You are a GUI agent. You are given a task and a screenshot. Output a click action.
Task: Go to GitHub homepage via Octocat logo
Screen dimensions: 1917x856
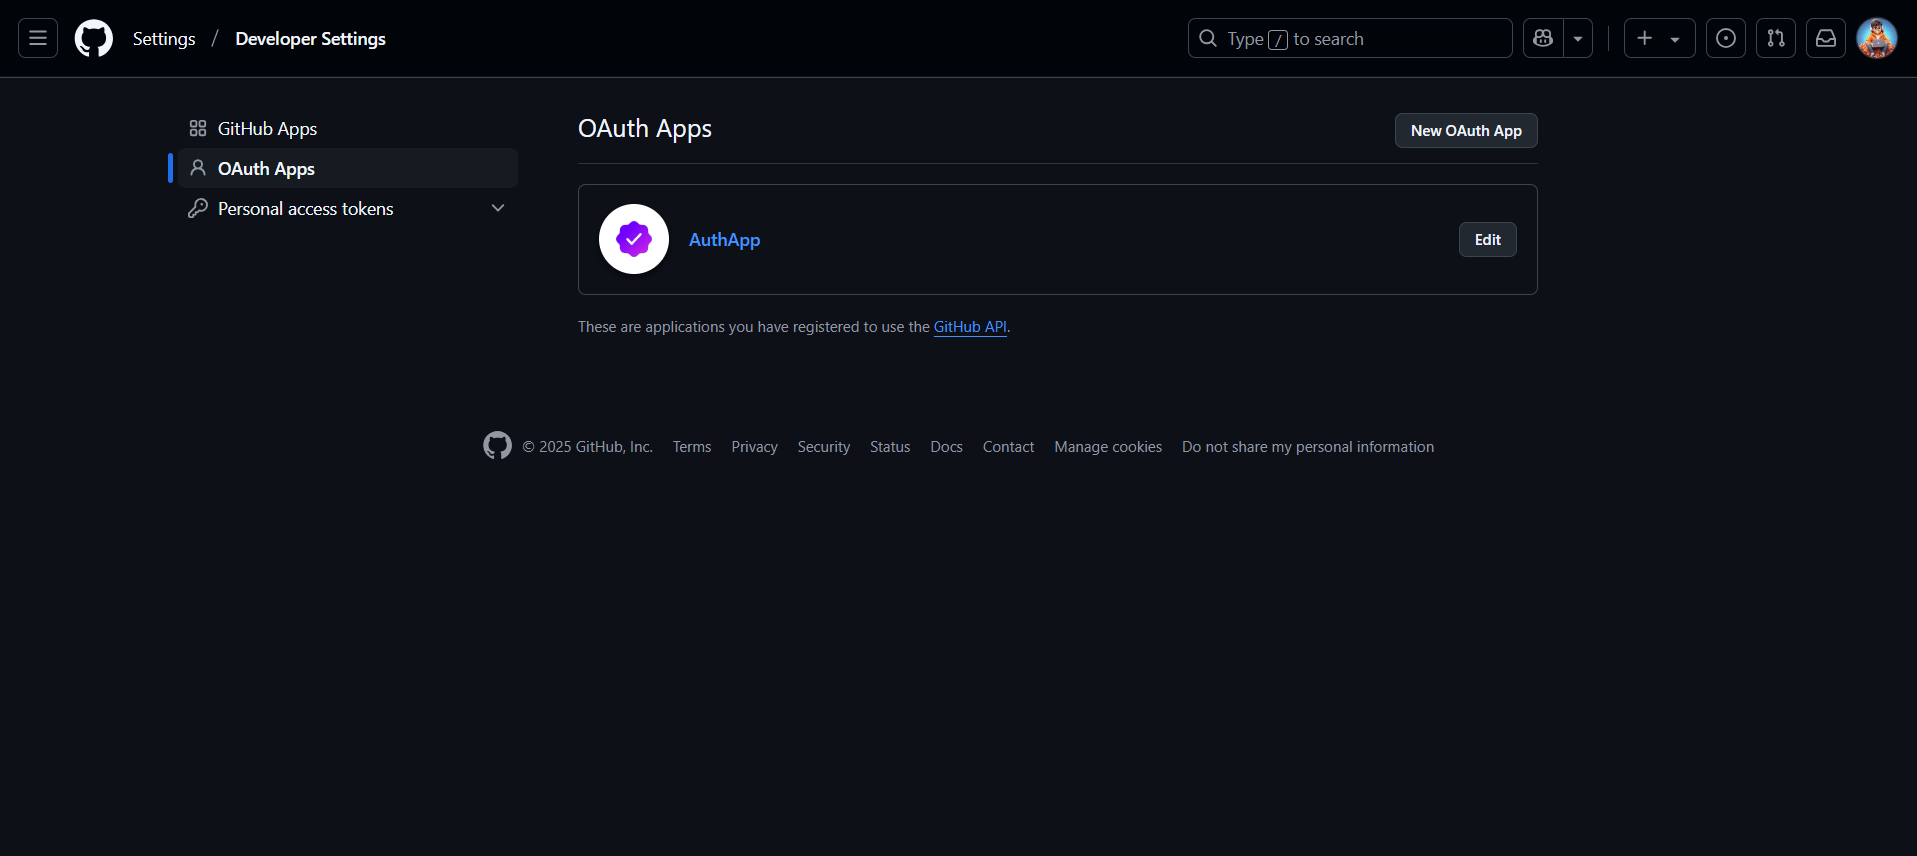(94, 38)
